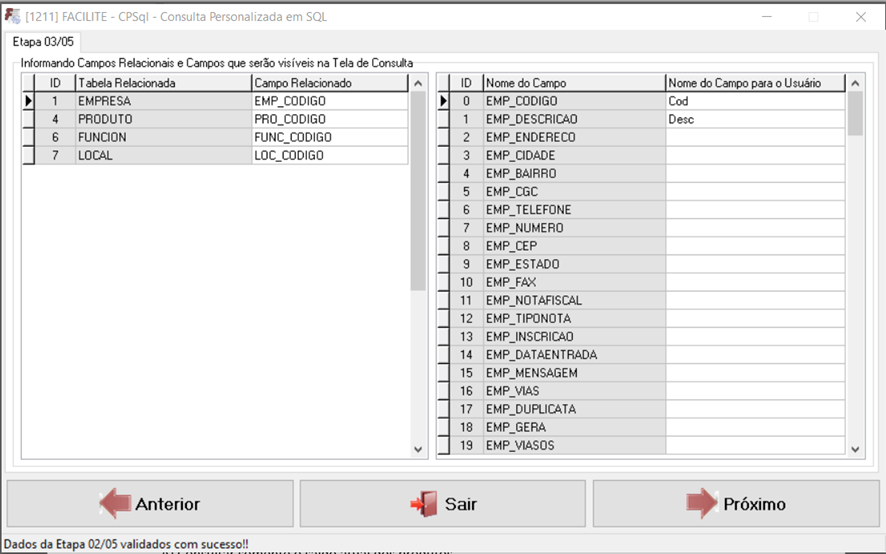Screen dimensions: 886x554
Task: Select the EMP_BAIRRO field row
Action: [641, 174]
